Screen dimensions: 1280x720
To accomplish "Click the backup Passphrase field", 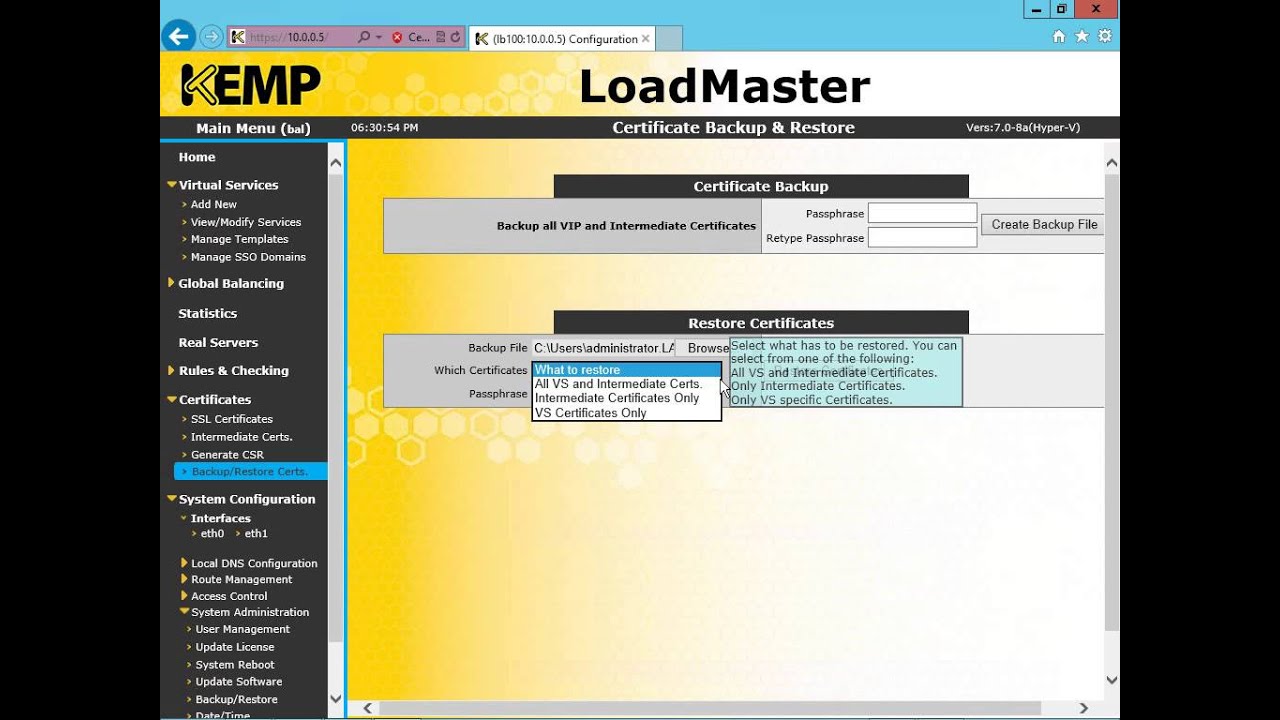I will coord(922,213).
